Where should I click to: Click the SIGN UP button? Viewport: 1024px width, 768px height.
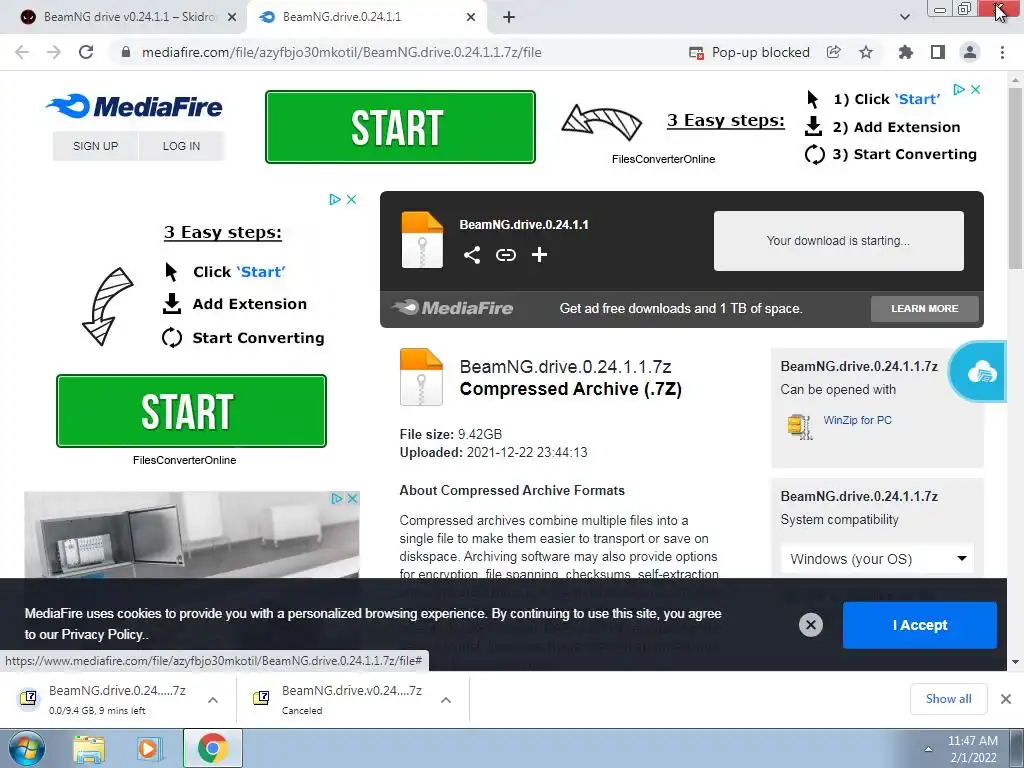[95, 146]
